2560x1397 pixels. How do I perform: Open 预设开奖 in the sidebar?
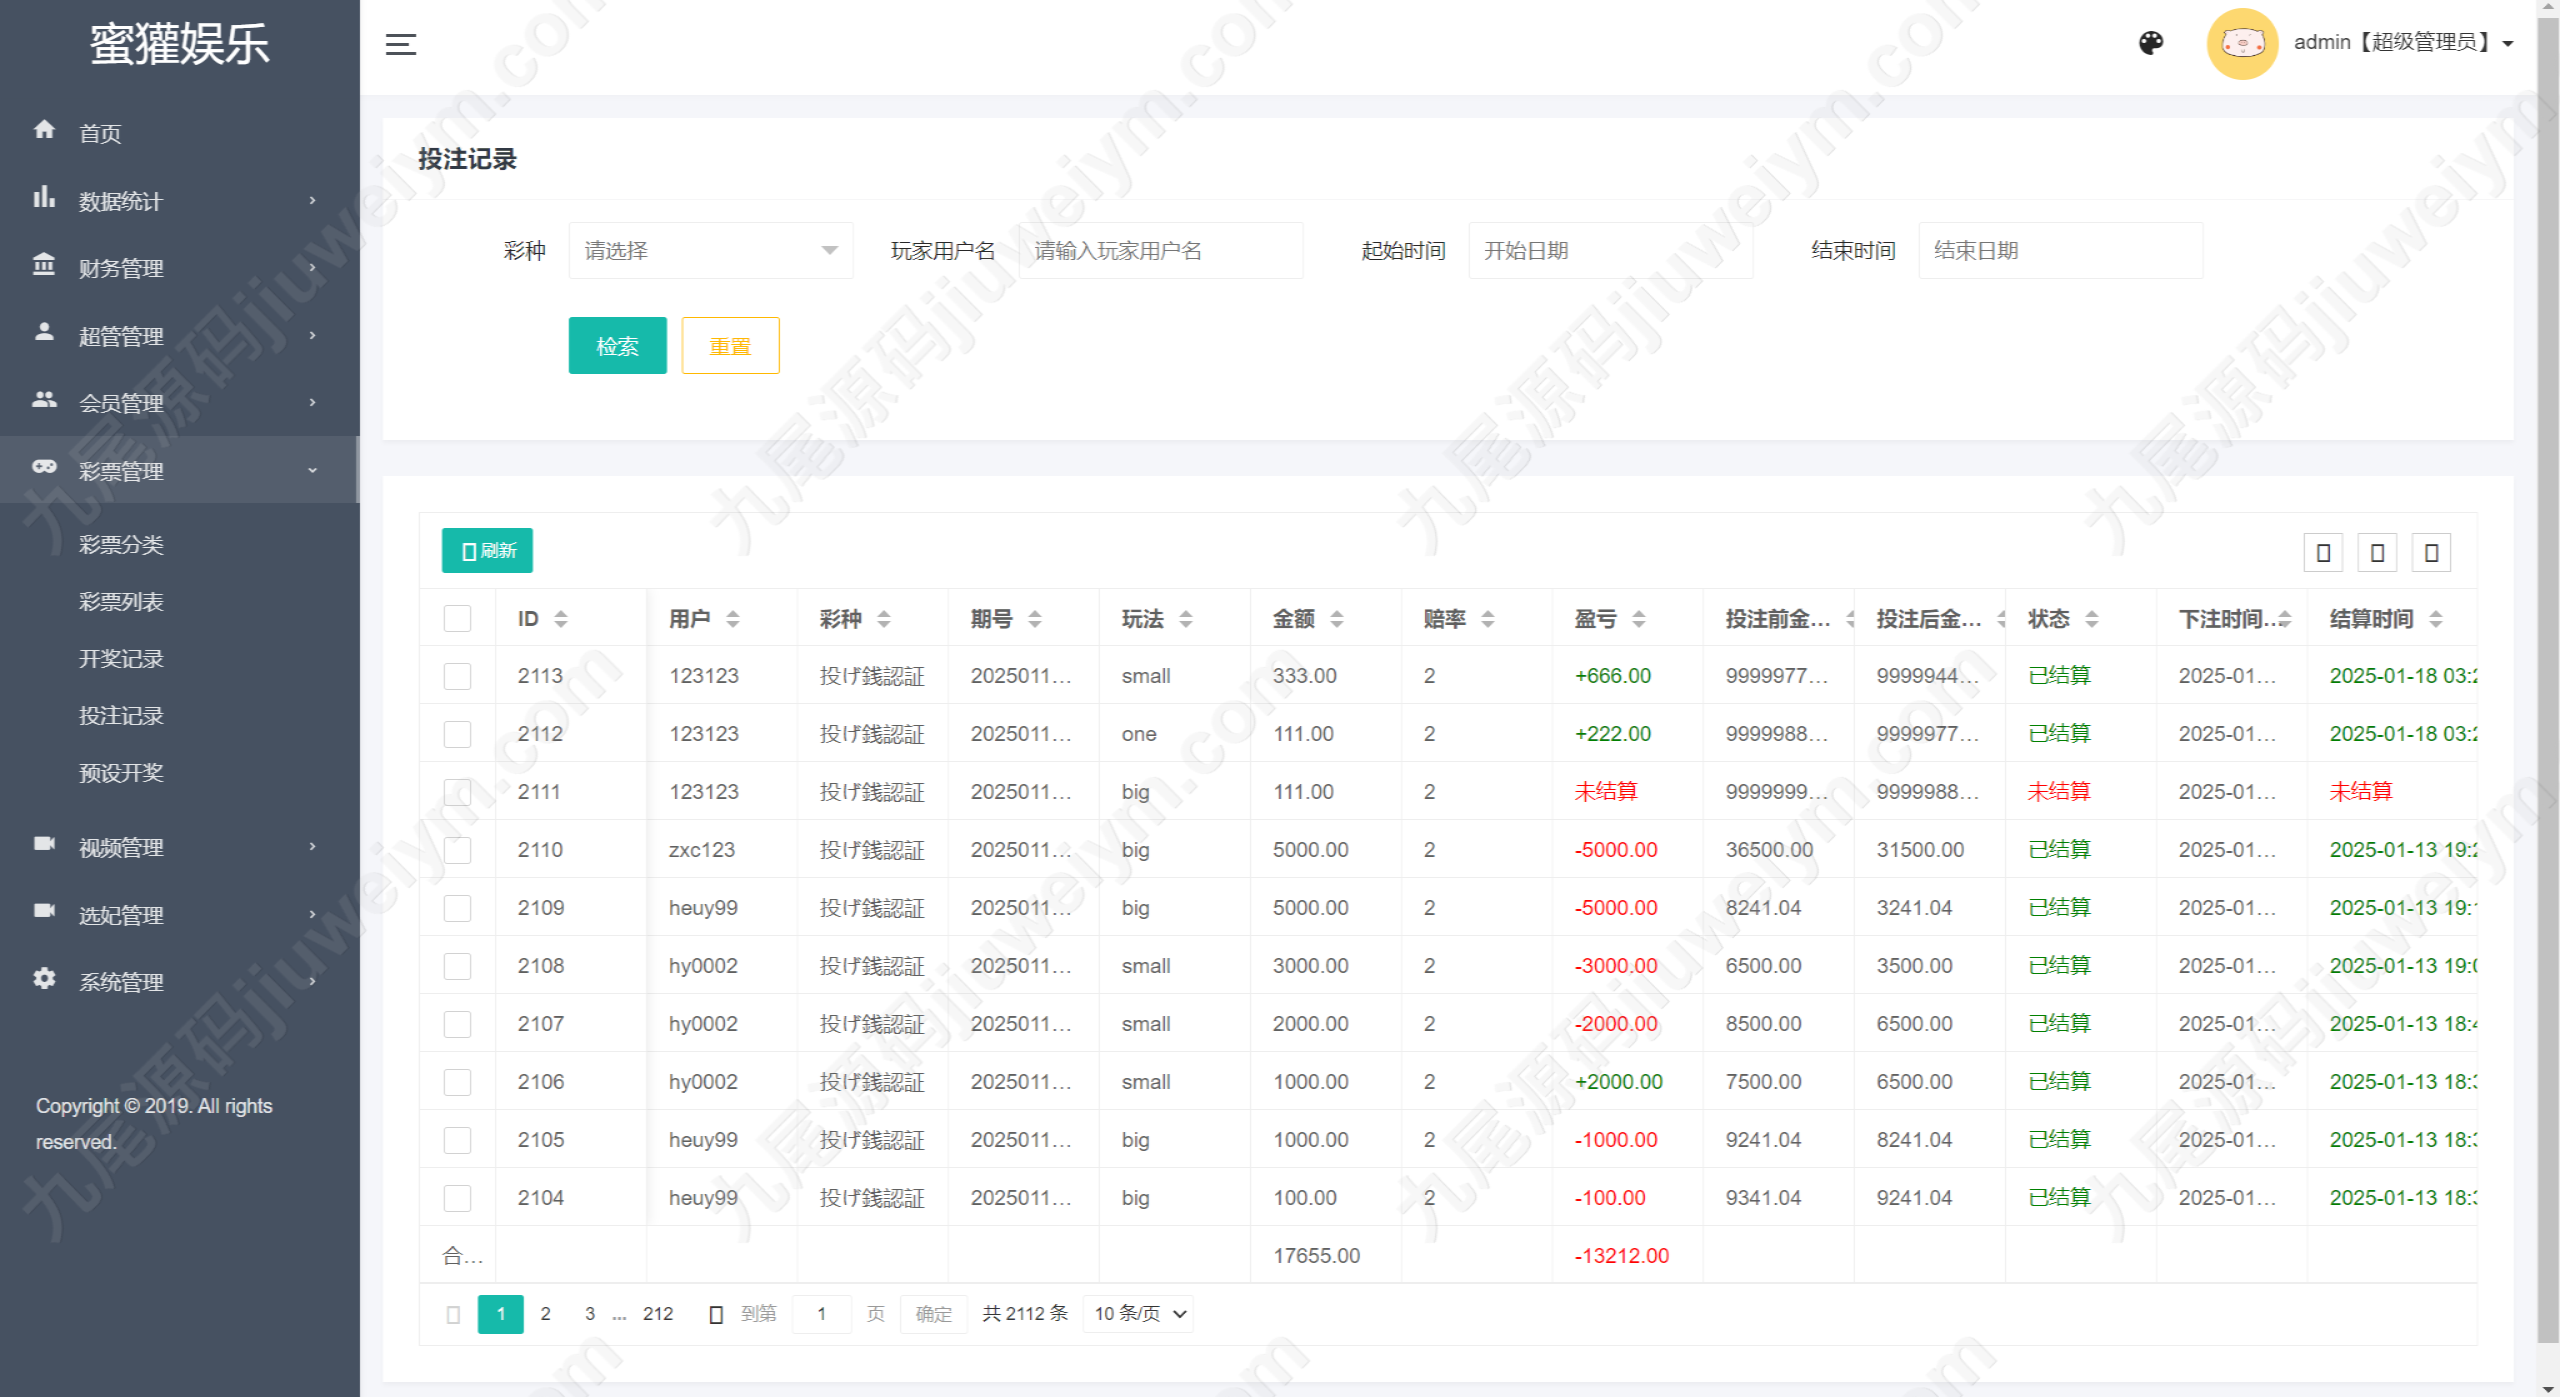point(121,773)
